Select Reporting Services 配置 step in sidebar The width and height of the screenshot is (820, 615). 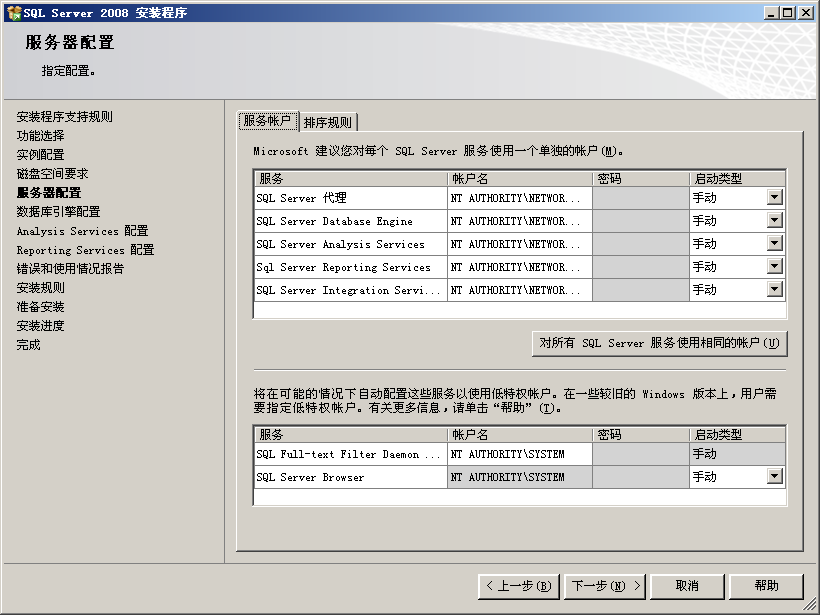(x=85, y=250)
